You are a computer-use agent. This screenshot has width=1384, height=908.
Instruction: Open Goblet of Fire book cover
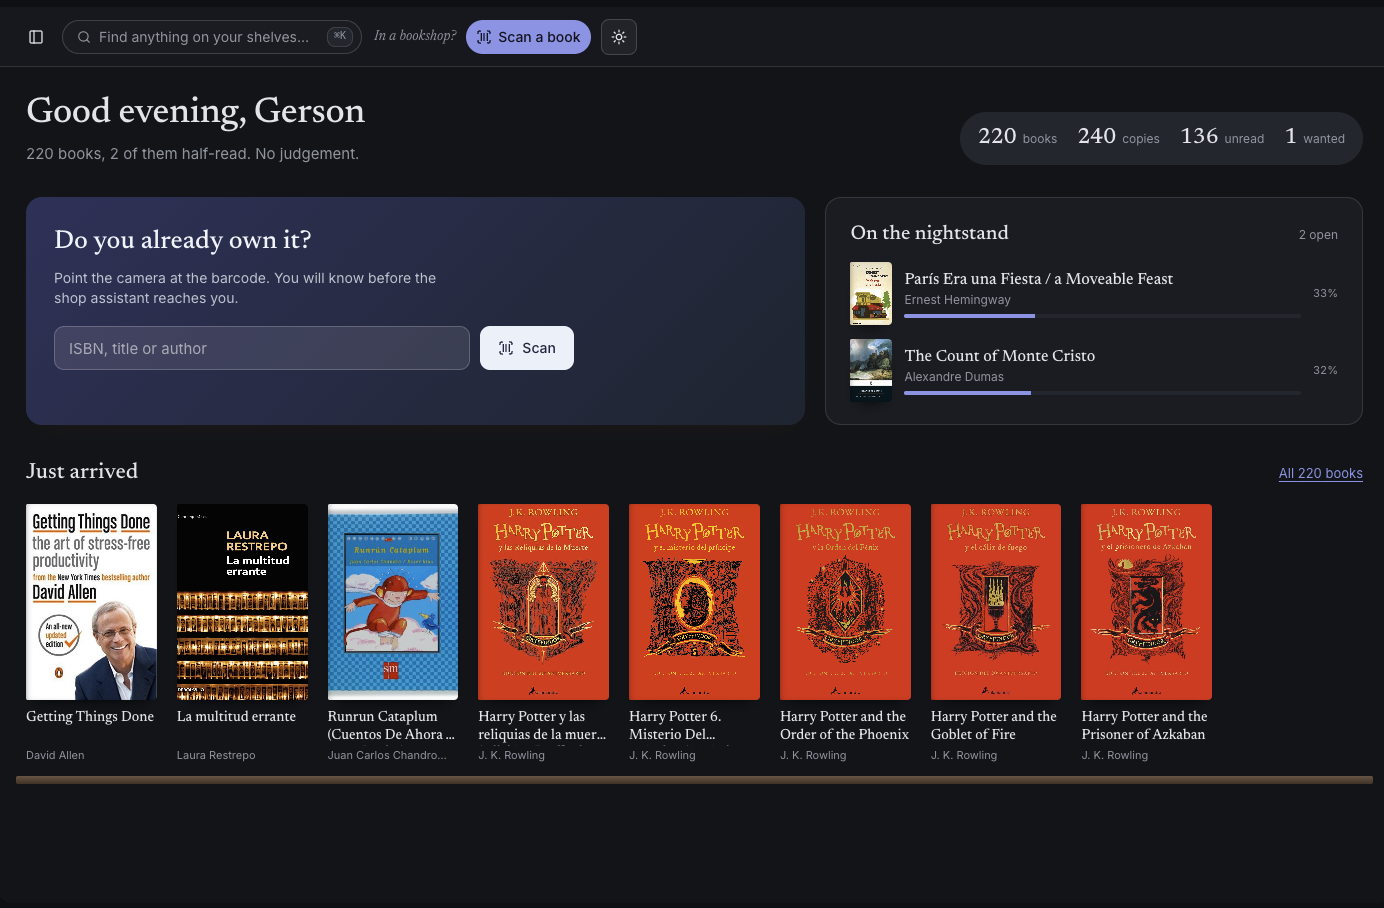pos(996,602)
